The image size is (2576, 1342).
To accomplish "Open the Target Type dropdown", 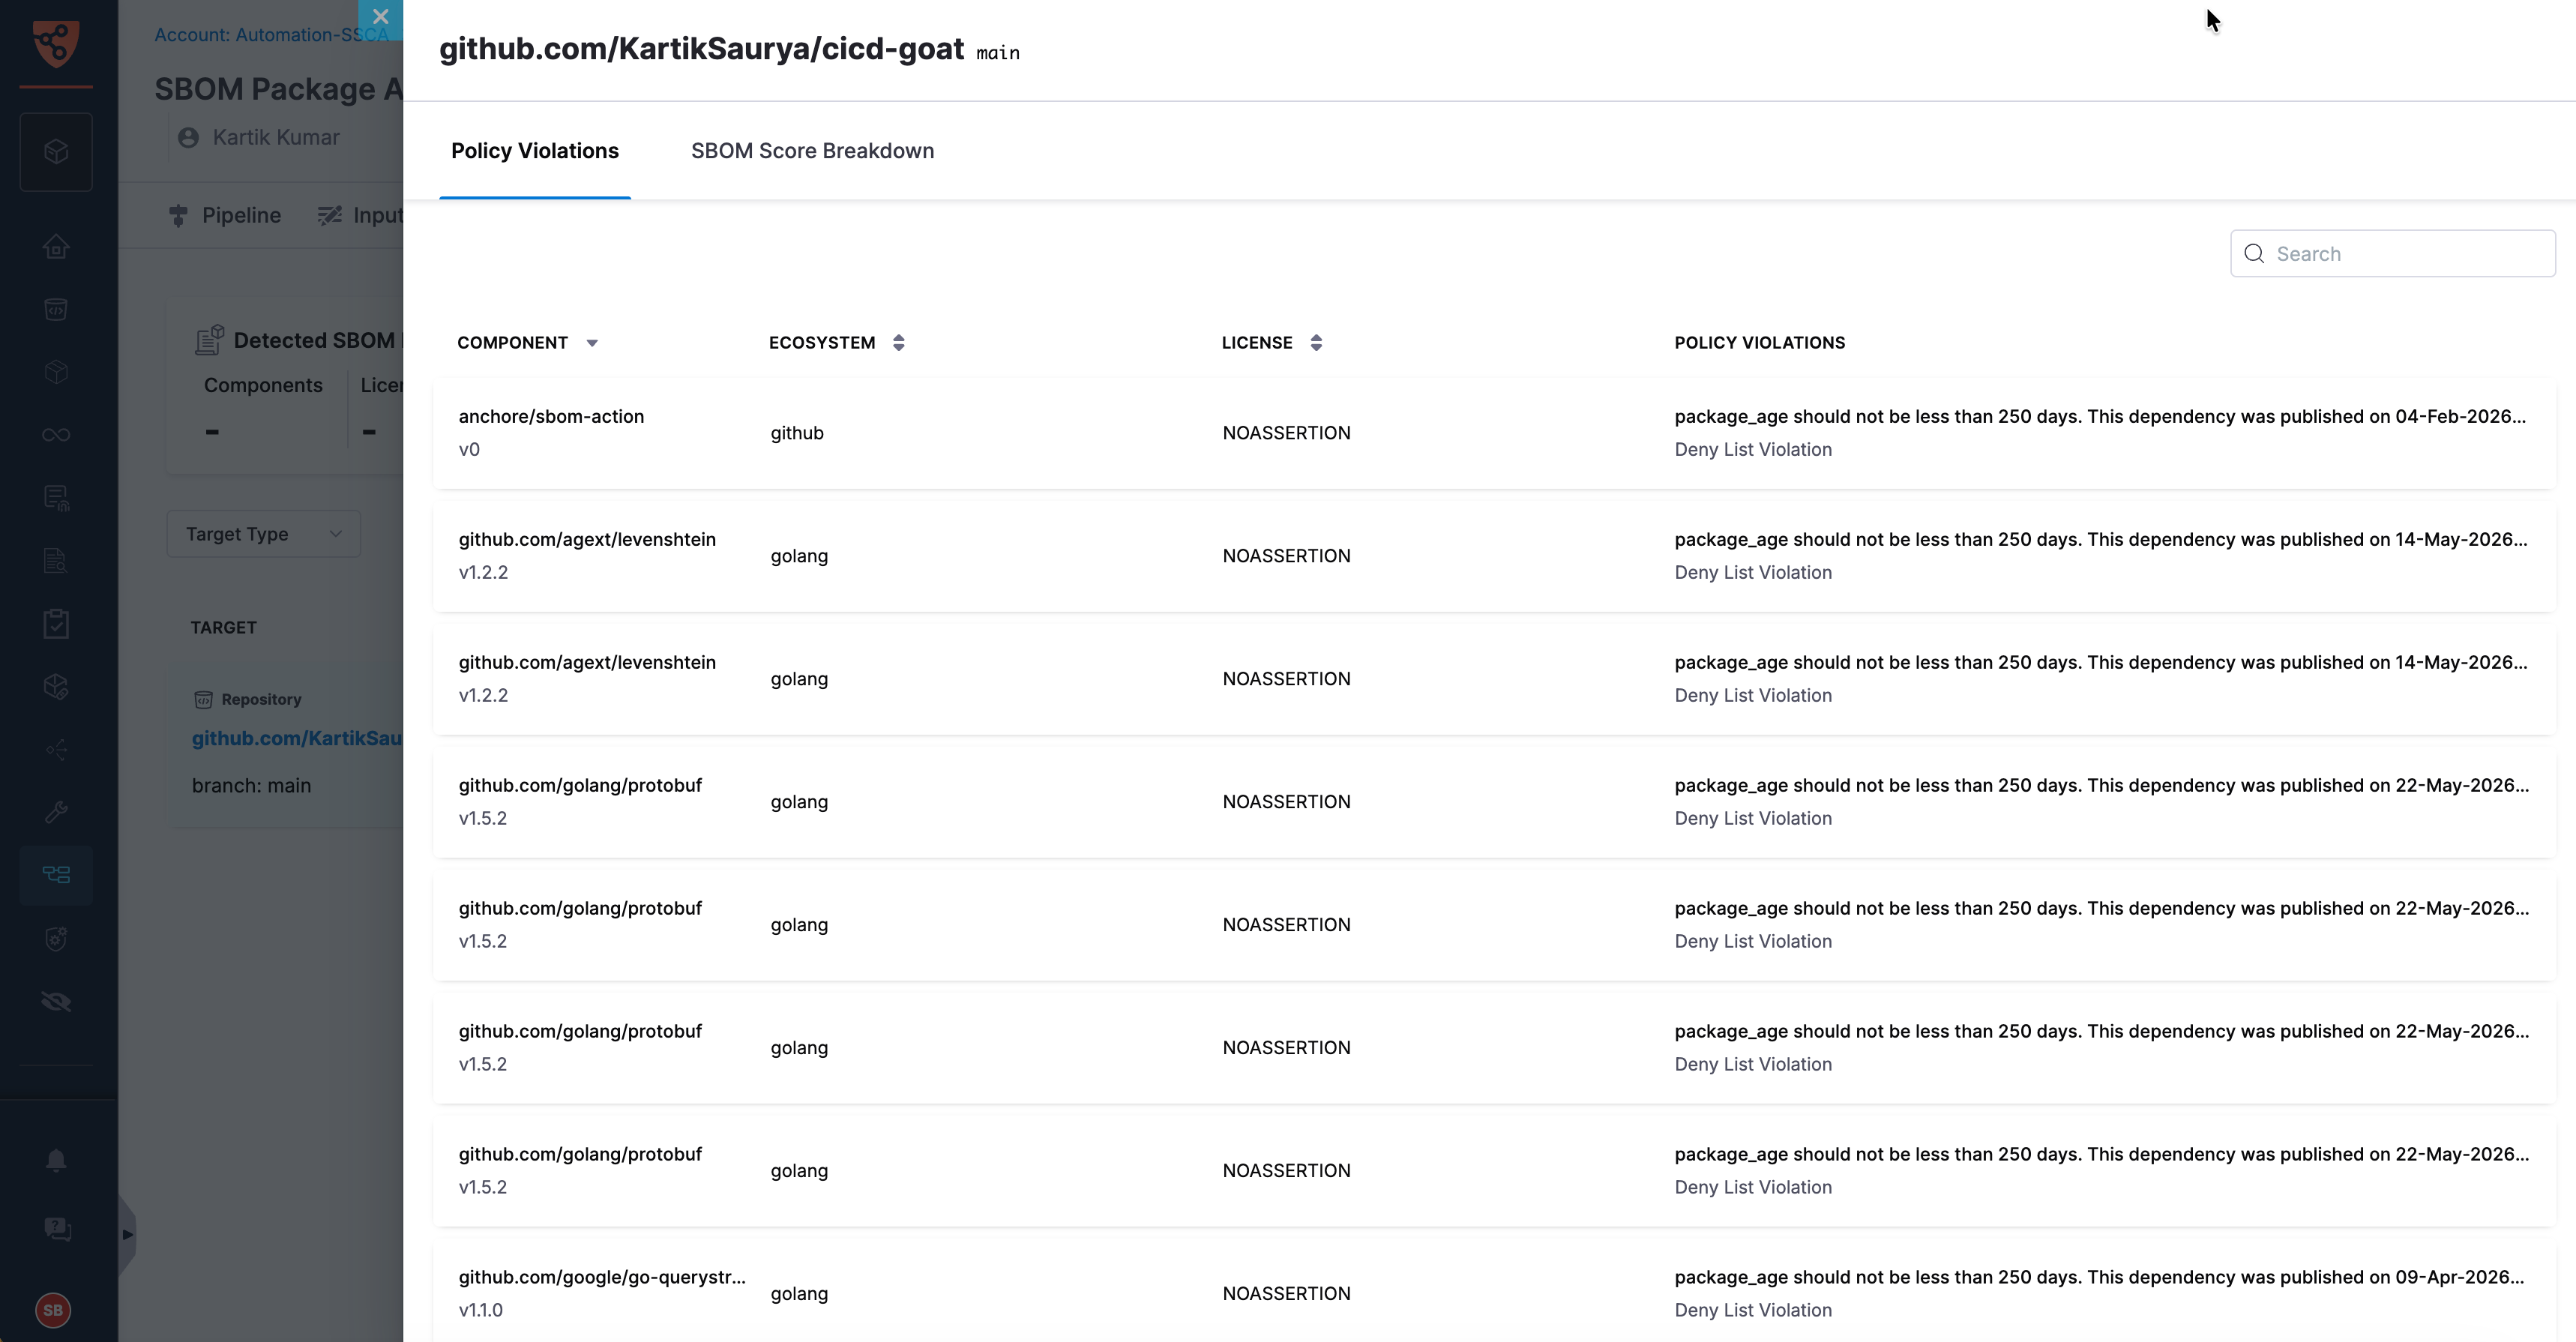I will pyautogui.click(x=264, y=534).
